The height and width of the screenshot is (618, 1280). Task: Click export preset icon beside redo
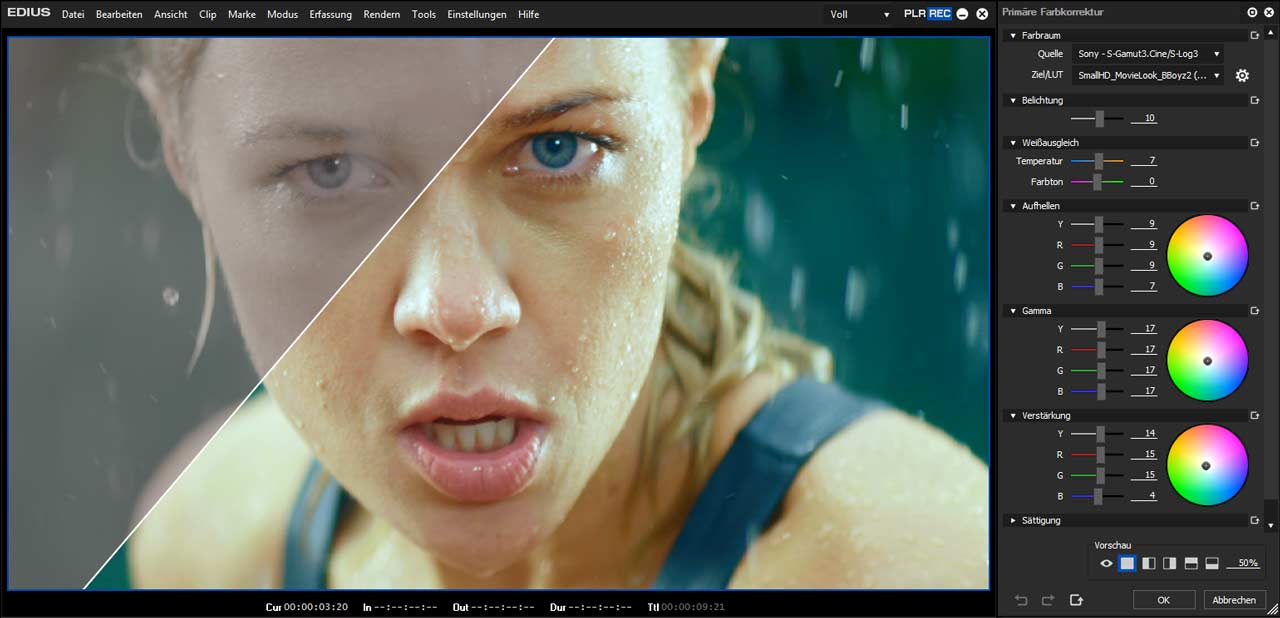(1076, 600)
